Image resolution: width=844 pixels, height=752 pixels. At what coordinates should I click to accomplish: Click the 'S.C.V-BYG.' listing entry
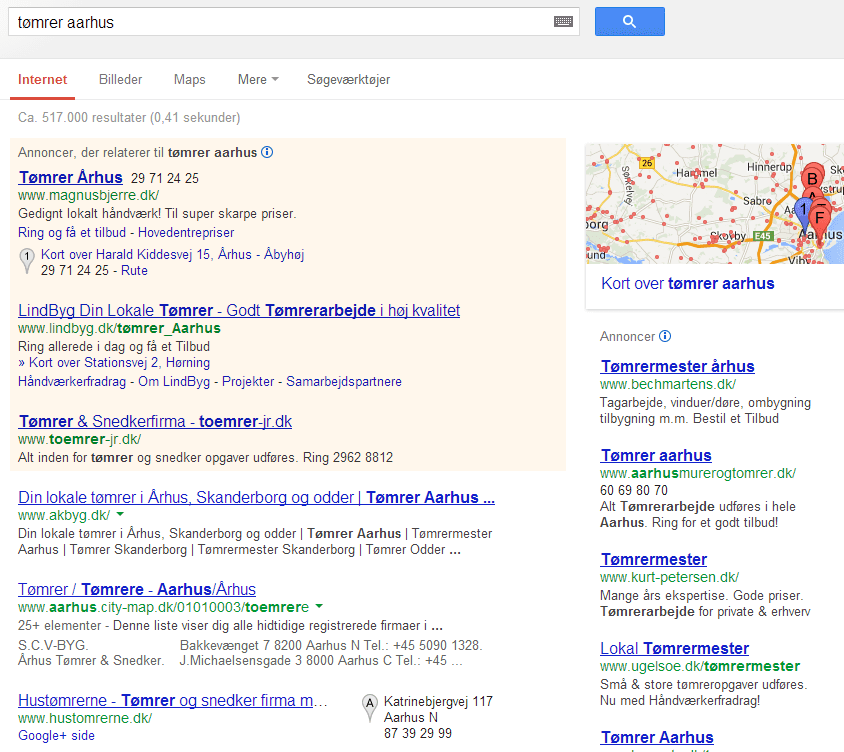coord(53,645)
